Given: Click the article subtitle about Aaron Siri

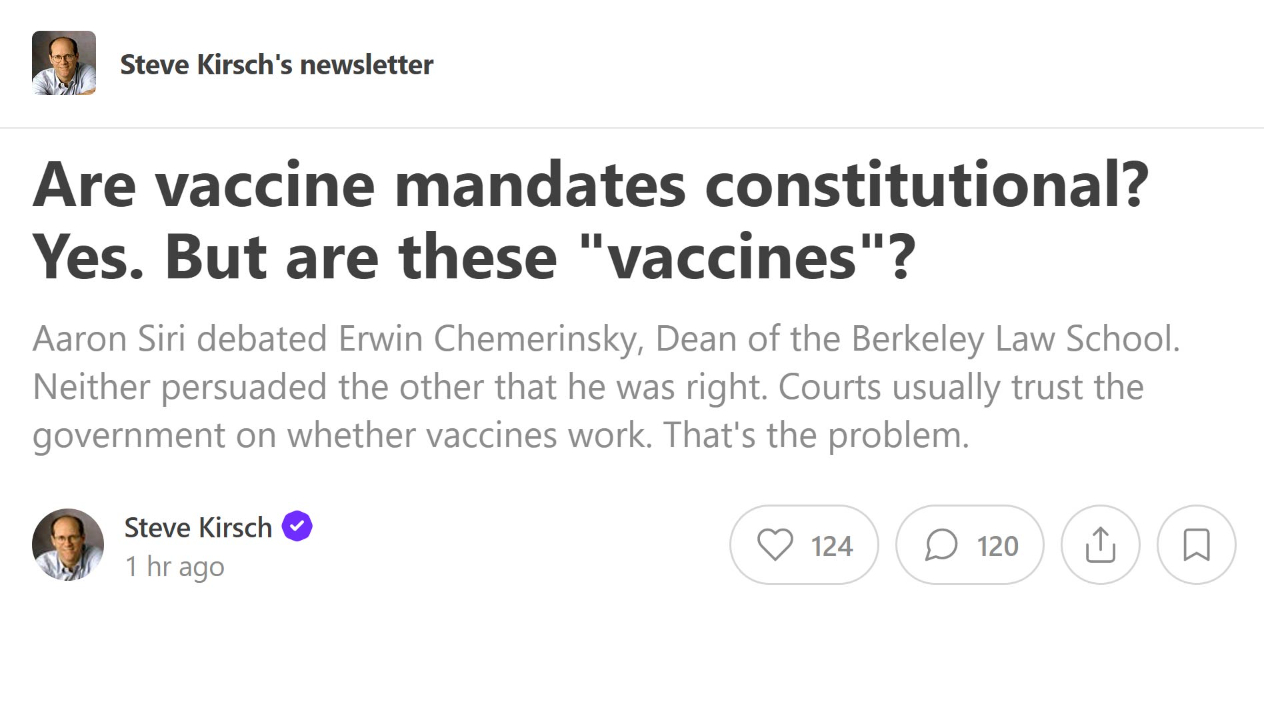Looking at the screenshot, I should (606, 387).
